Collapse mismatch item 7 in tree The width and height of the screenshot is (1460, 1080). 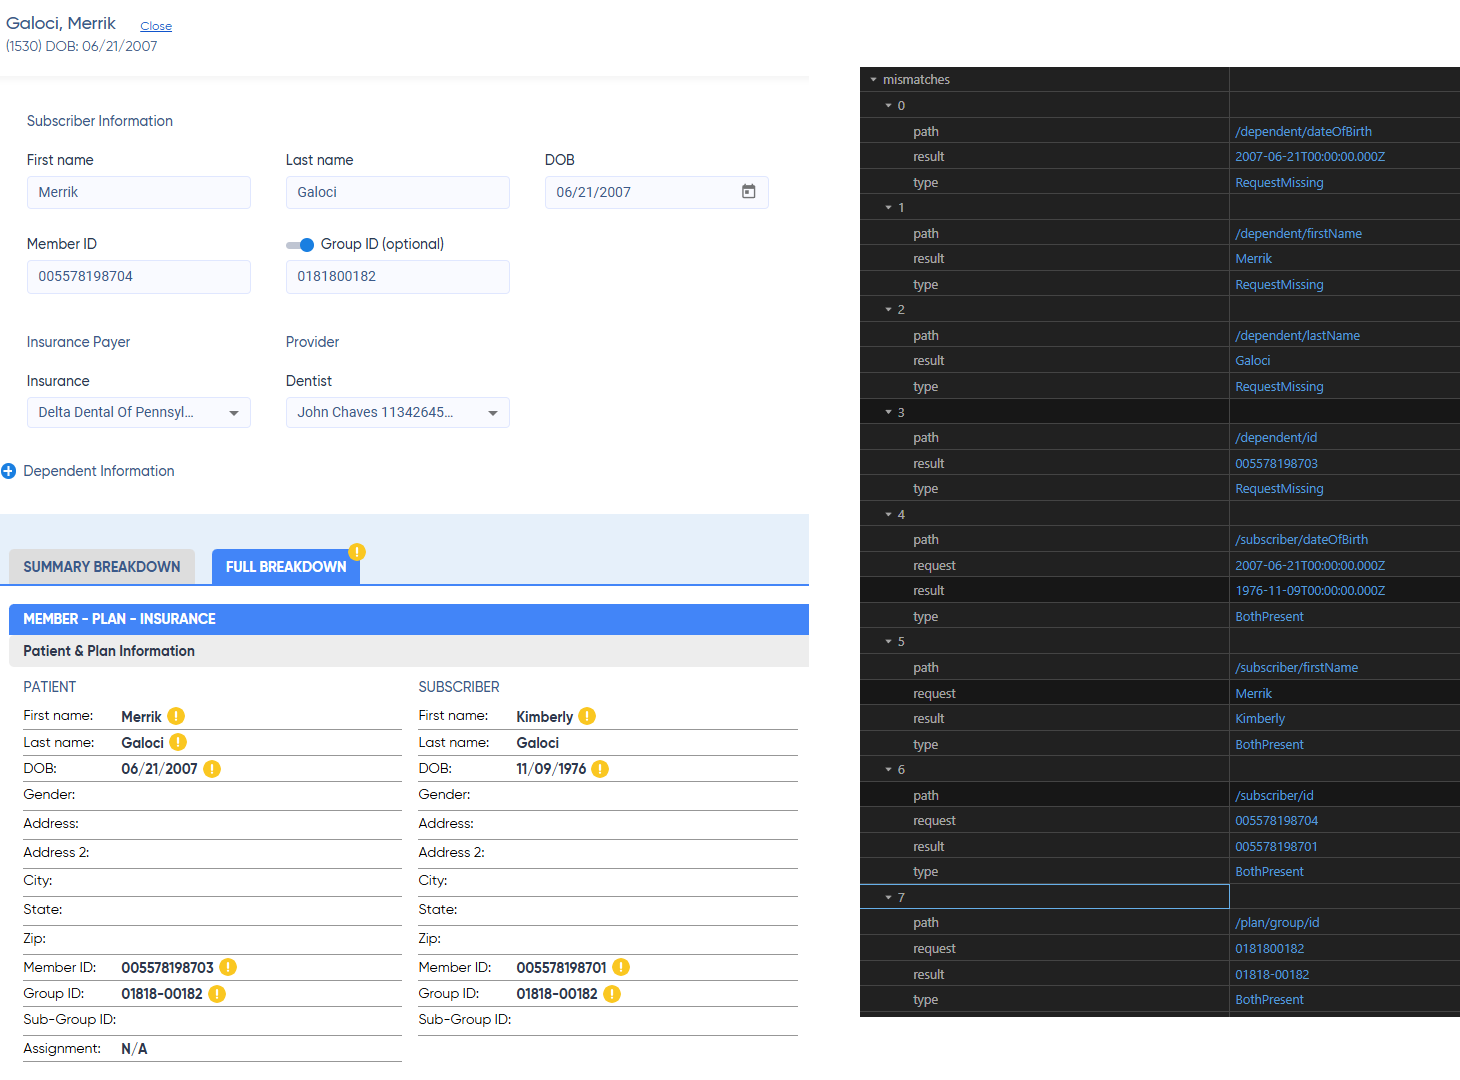coord(889,898)
